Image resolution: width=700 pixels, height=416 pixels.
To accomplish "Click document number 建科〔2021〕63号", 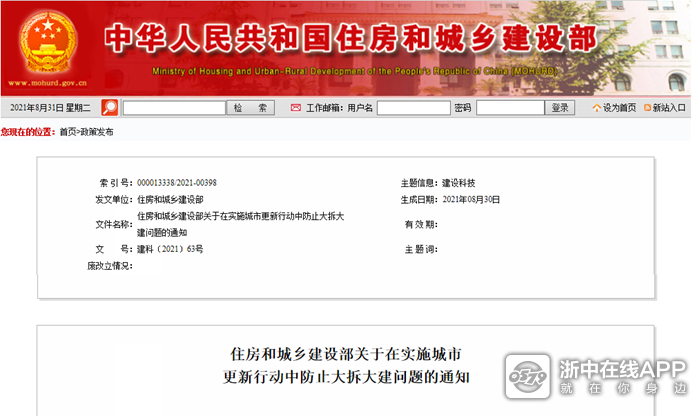I will [x=170, y=249].
